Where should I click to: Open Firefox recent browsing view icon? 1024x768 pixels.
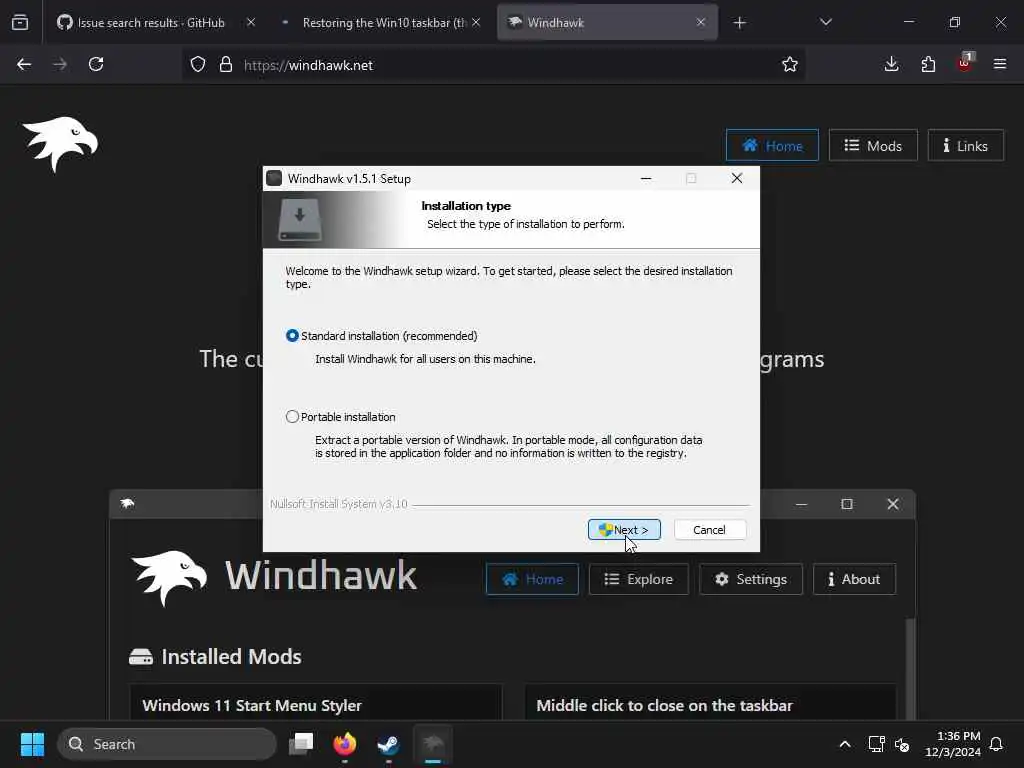point(20,23)
